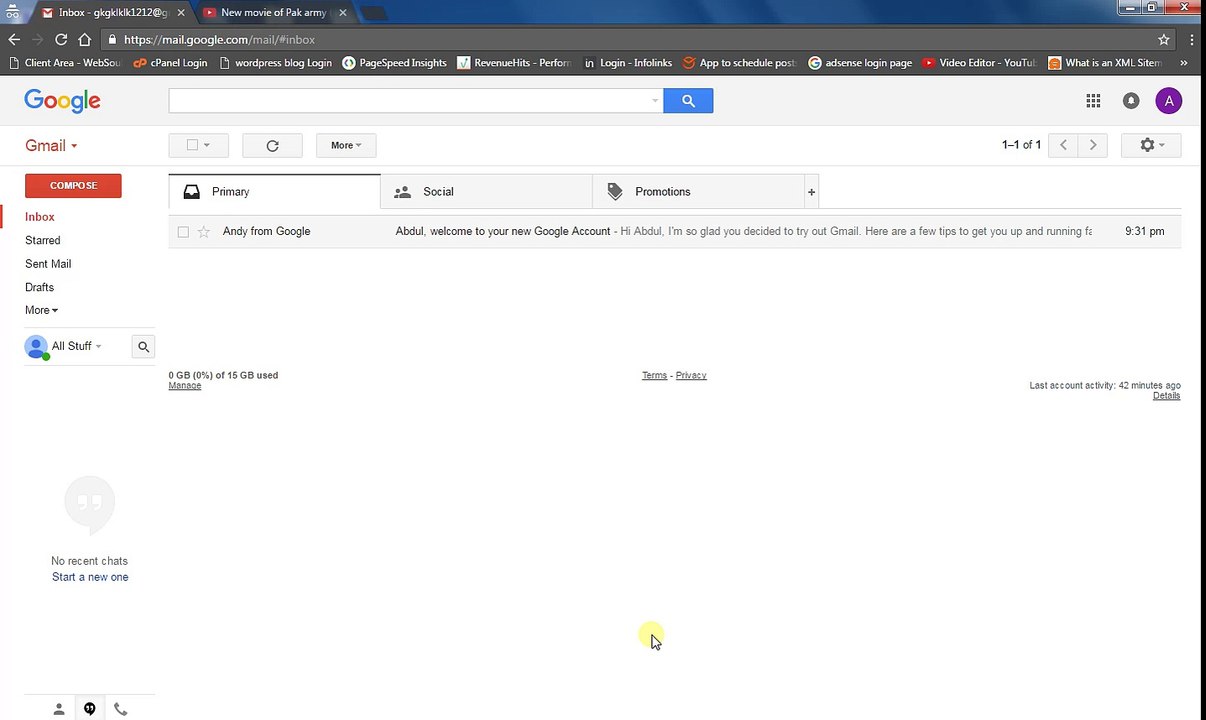Switch to the Social tab

[x=486, y=191]
